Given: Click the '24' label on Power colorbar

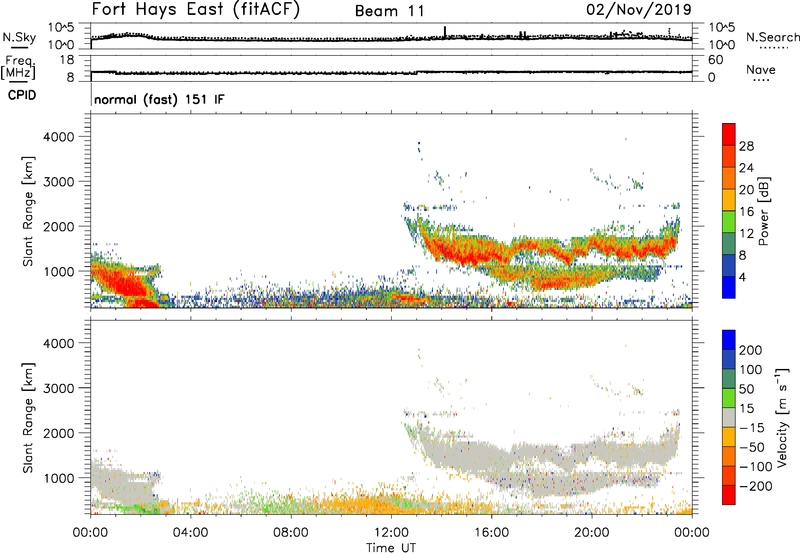Looking at the screenshot, I should (x=746, y=168).
